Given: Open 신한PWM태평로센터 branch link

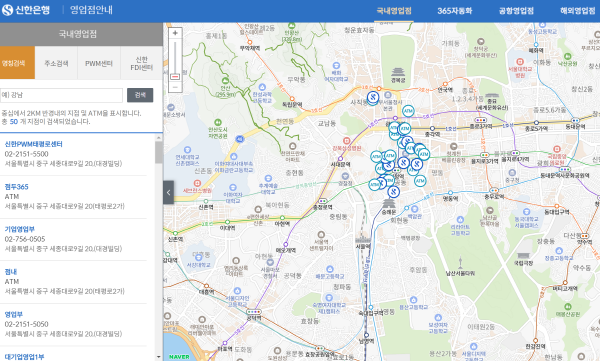Looking at the screenshot, I should pyautogui.click(x=33, y=144).
